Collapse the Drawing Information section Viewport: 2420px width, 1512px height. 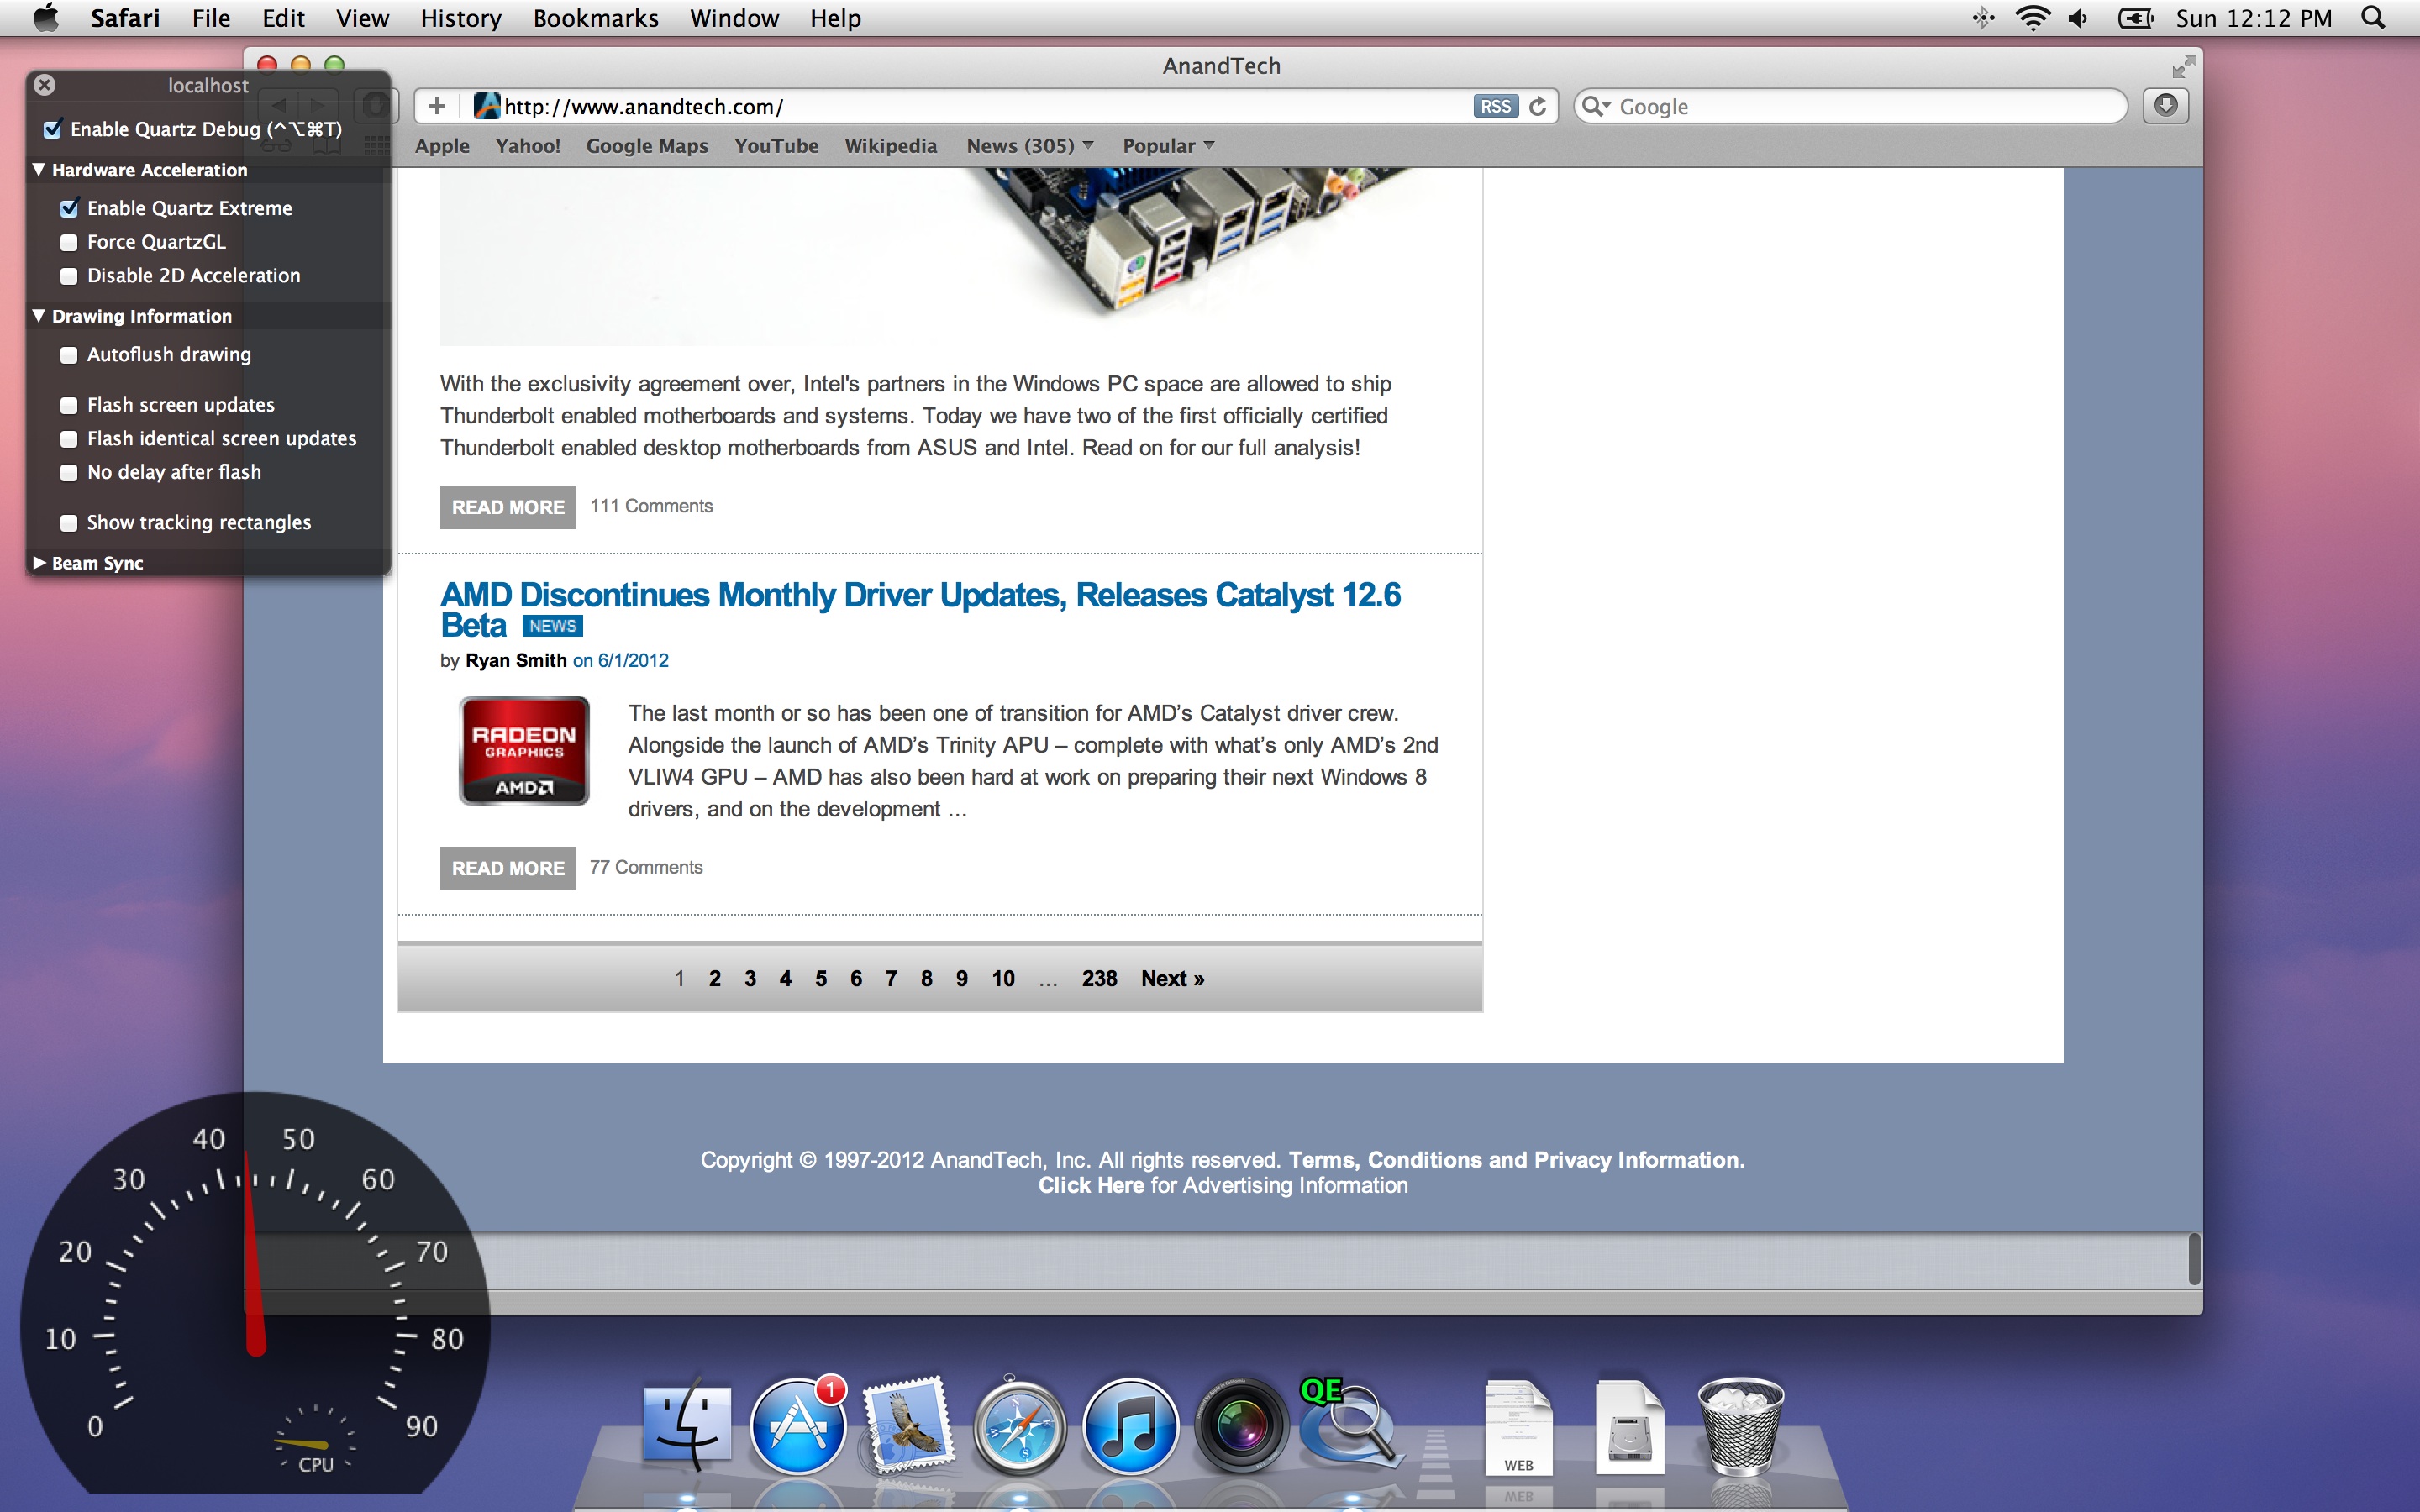pos(39,316)
